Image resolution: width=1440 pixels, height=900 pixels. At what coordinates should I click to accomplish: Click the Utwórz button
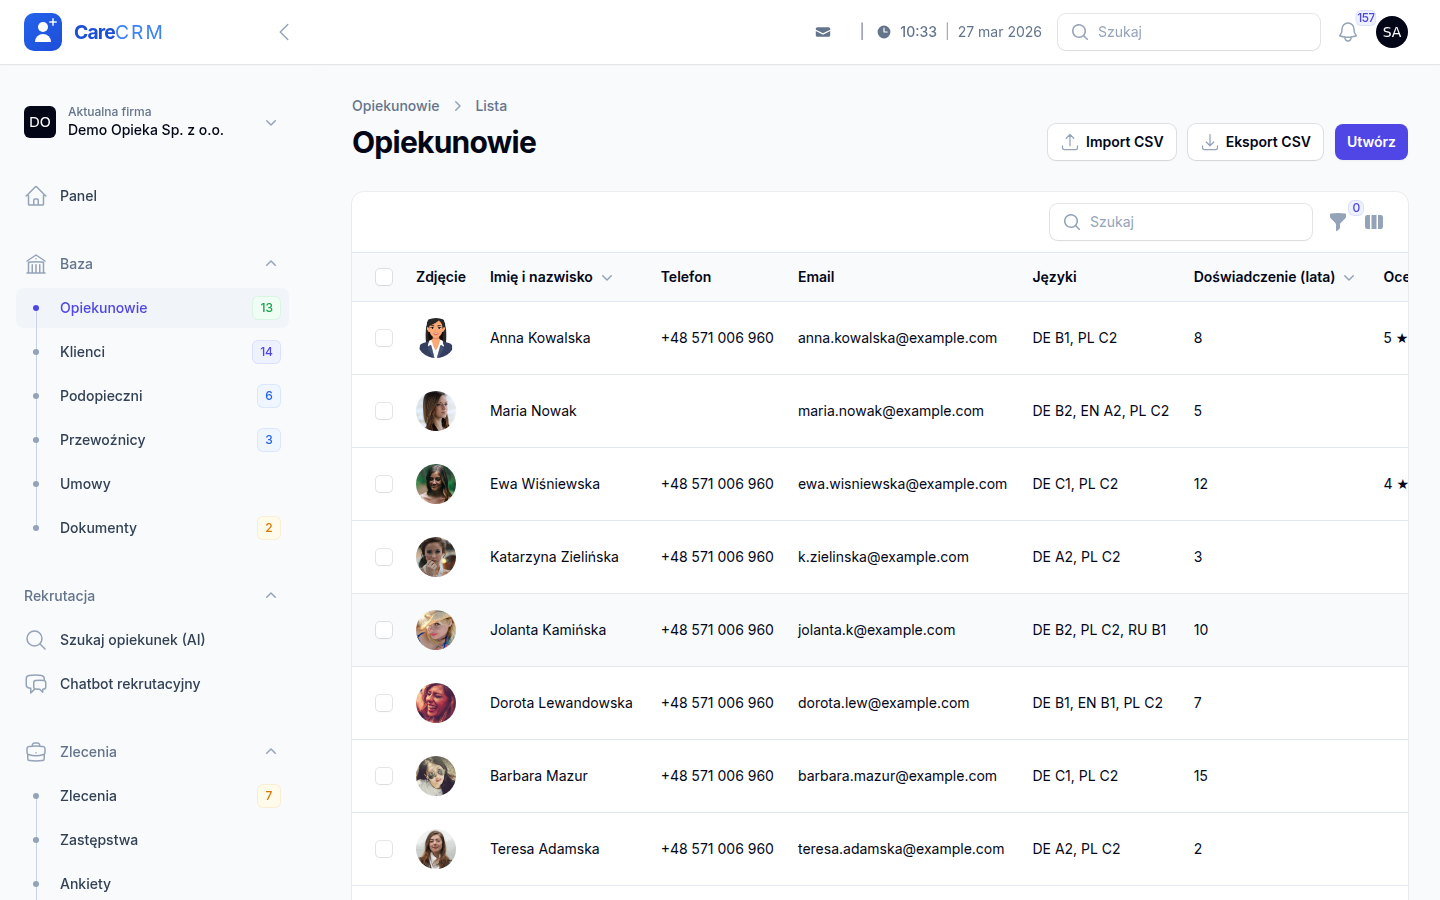(x=1371, y=141)
